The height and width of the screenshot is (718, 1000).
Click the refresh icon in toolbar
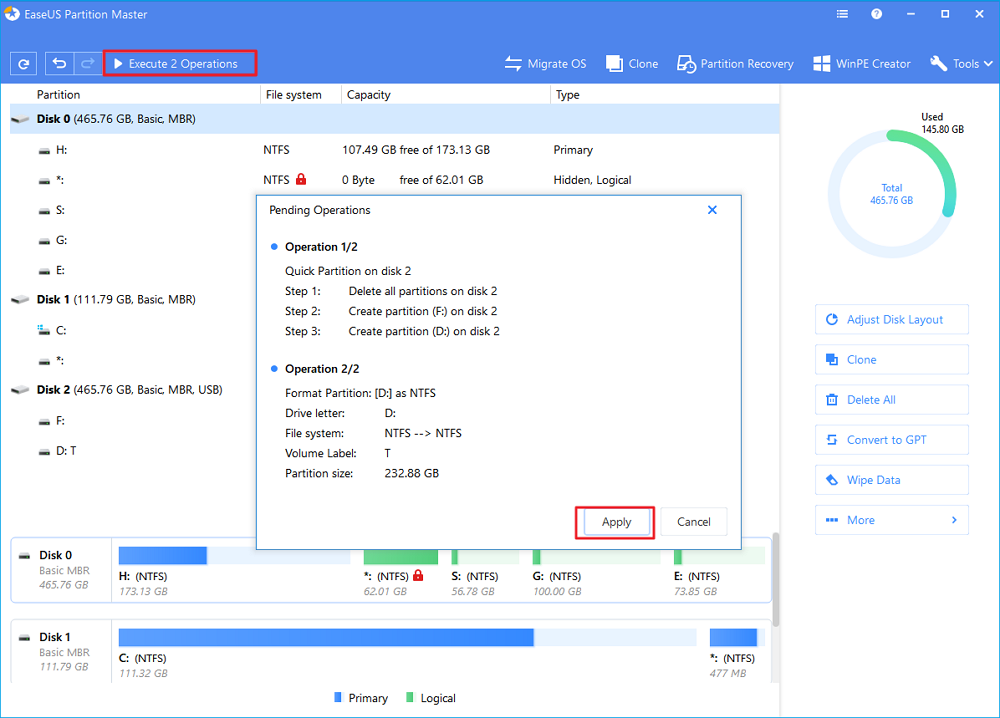24,64
